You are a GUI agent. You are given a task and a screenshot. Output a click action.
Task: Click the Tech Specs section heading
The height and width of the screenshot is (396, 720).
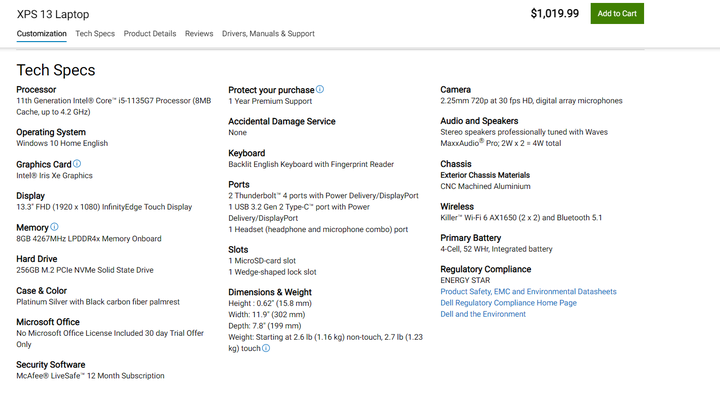point(56,70)
